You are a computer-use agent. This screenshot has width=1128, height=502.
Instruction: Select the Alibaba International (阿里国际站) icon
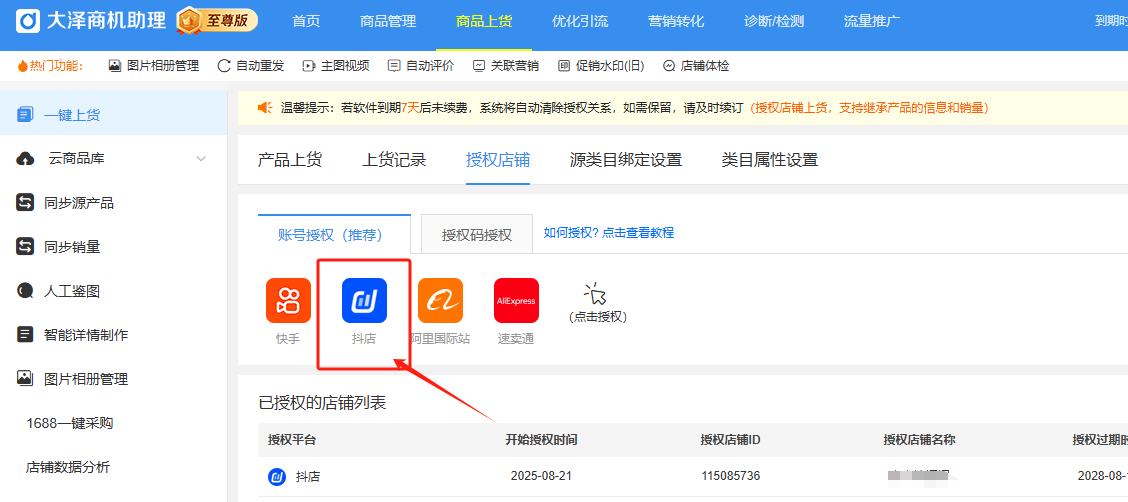pyautogui.click(x=440, y=301)
